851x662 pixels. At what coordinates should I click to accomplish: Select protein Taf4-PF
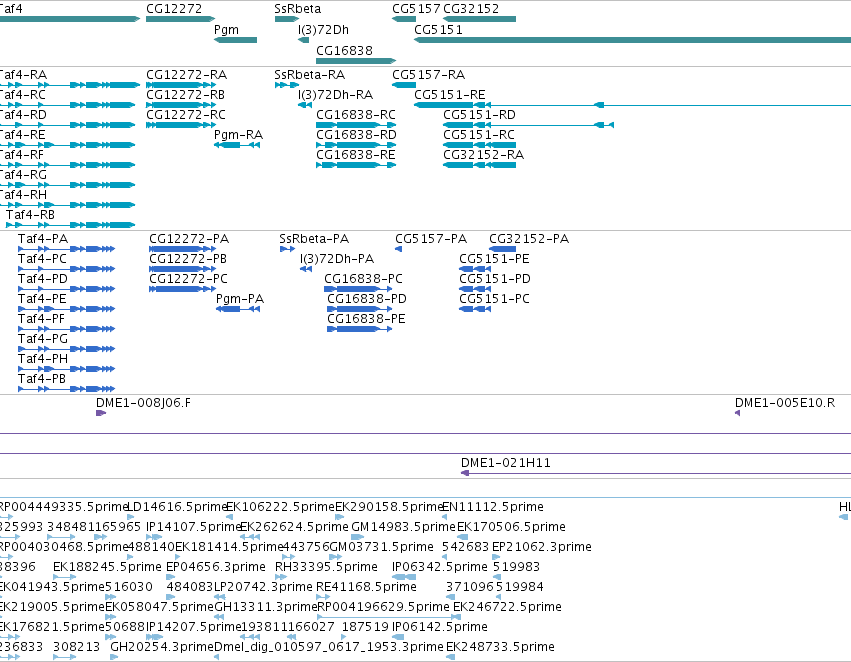point(66,329)
